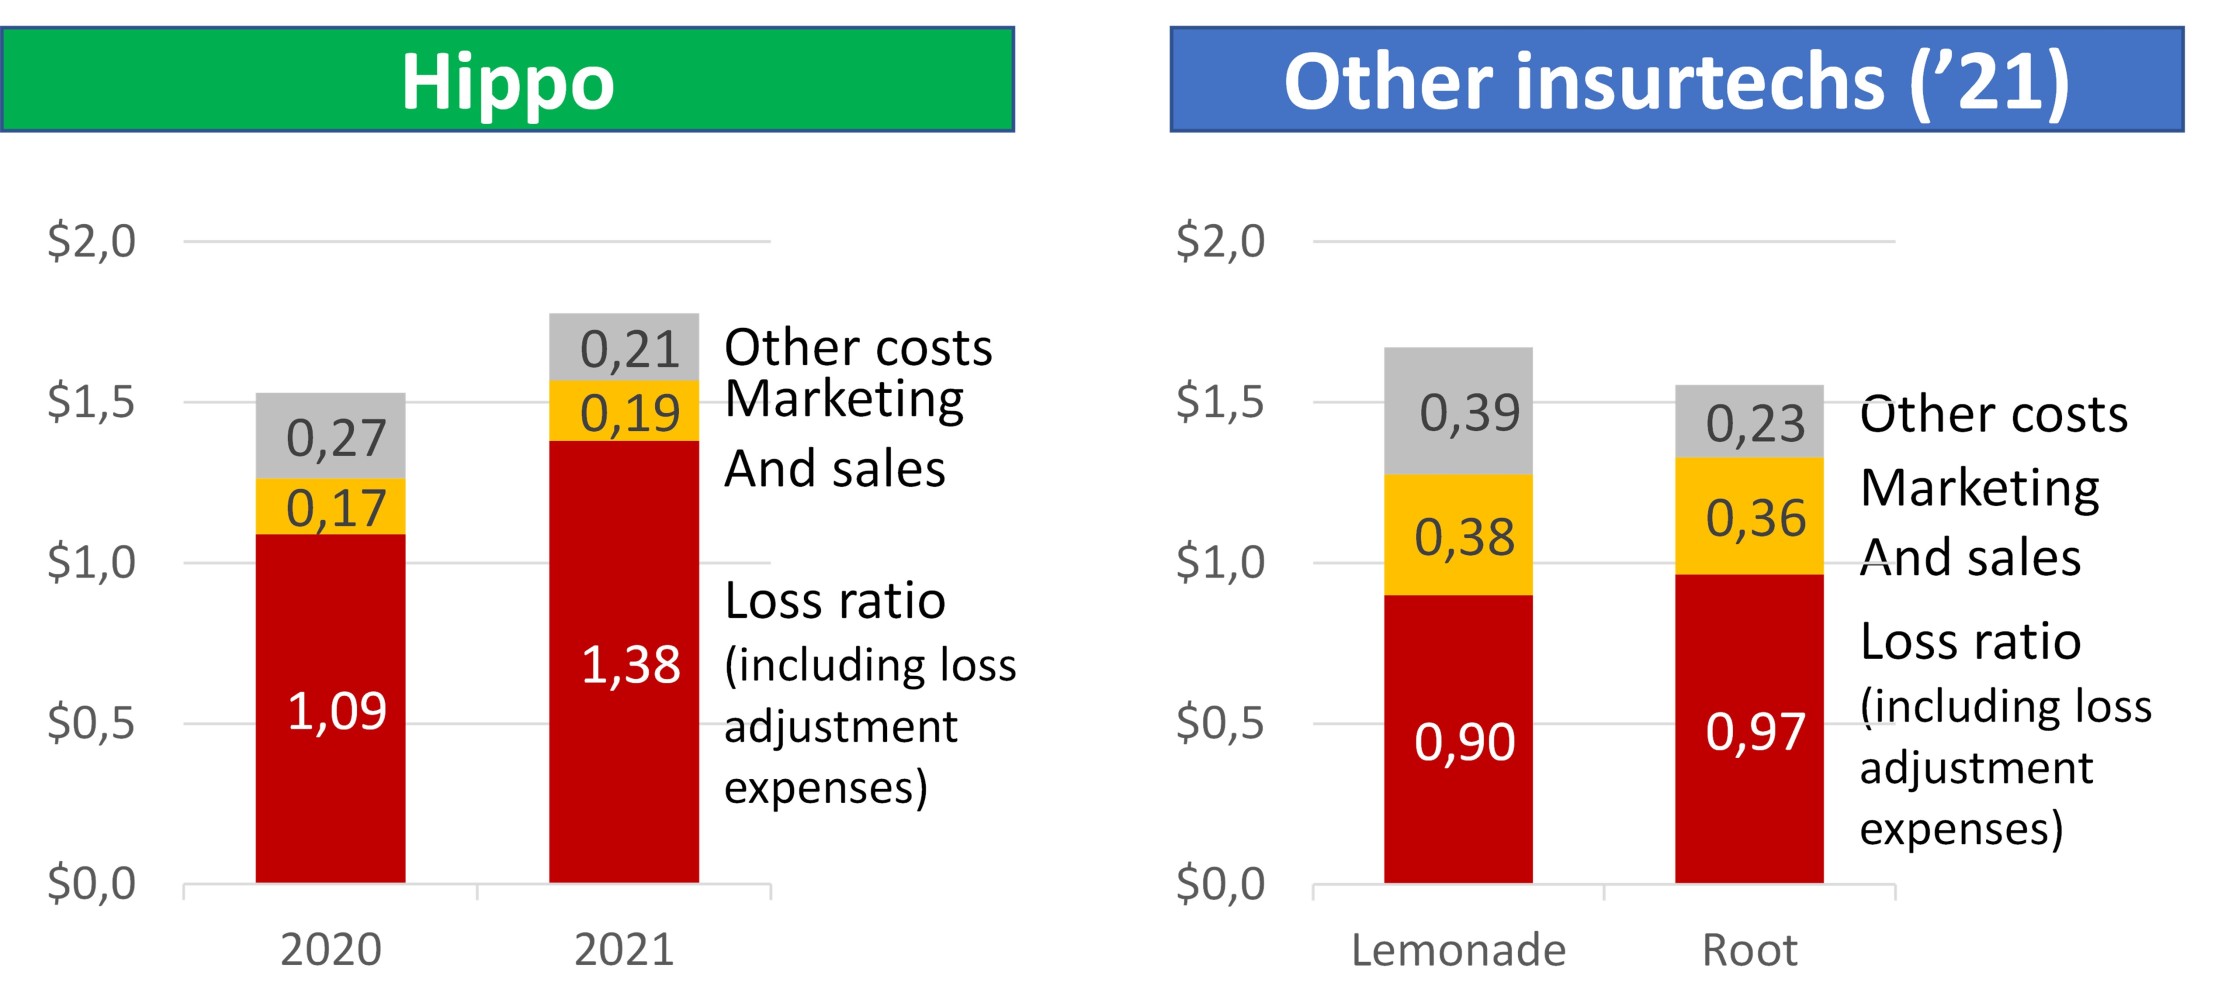This screenshot has height=1003, width=2232.
Task: Click the Hippo chart's $2,0 axis label
Action: click(x=91, y=241)
